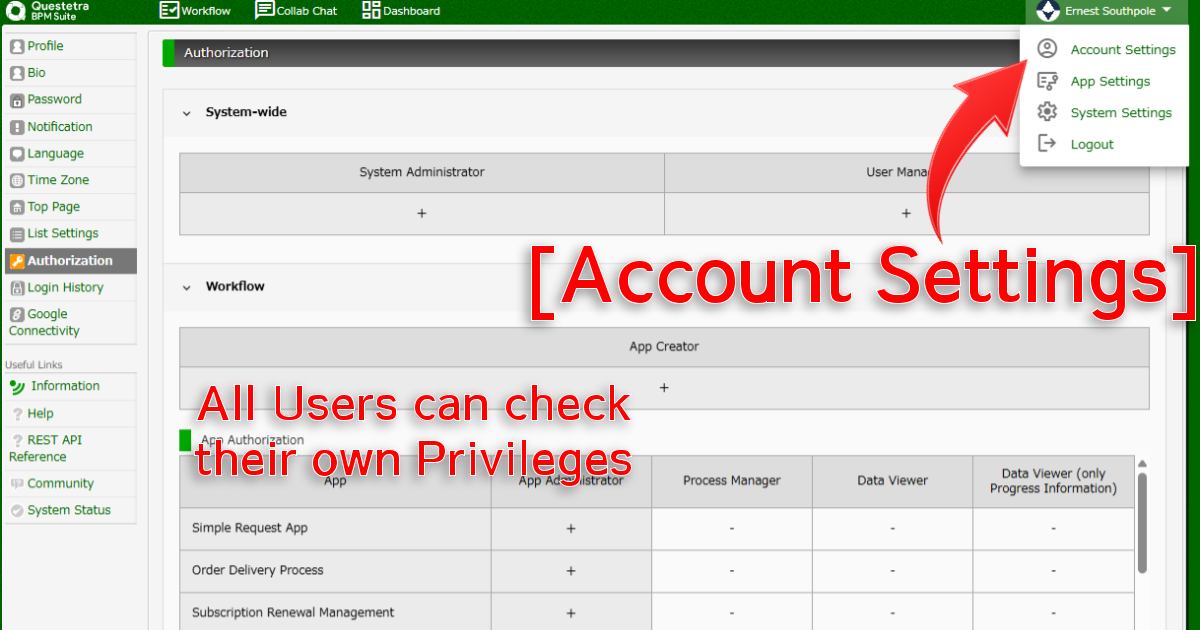Click the Account Settings person icon
This screenshot has height=630, width=1200.
point(1047,49)
